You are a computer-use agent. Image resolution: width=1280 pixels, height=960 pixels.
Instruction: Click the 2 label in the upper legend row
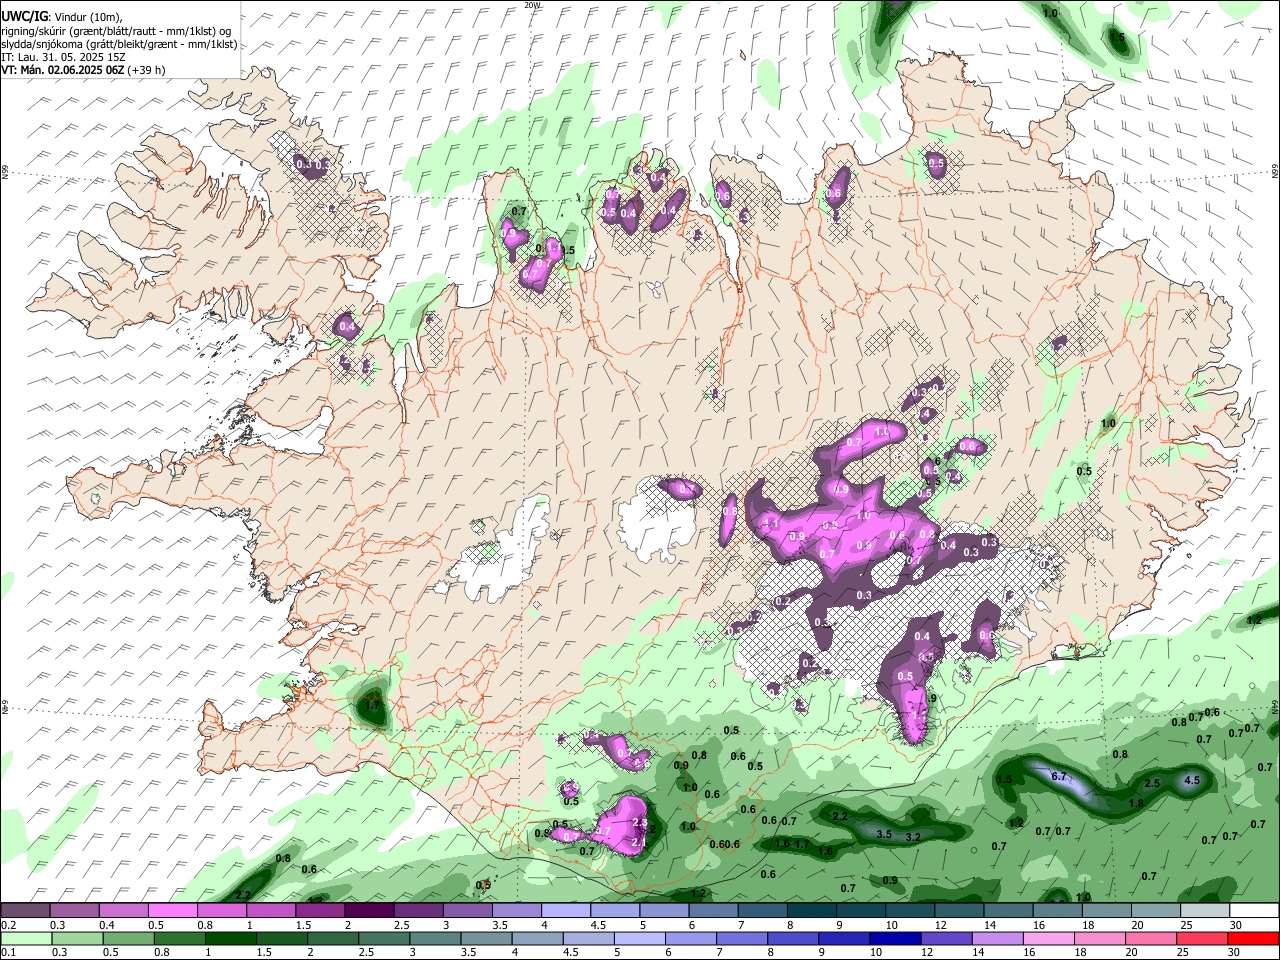pos(348,925)
